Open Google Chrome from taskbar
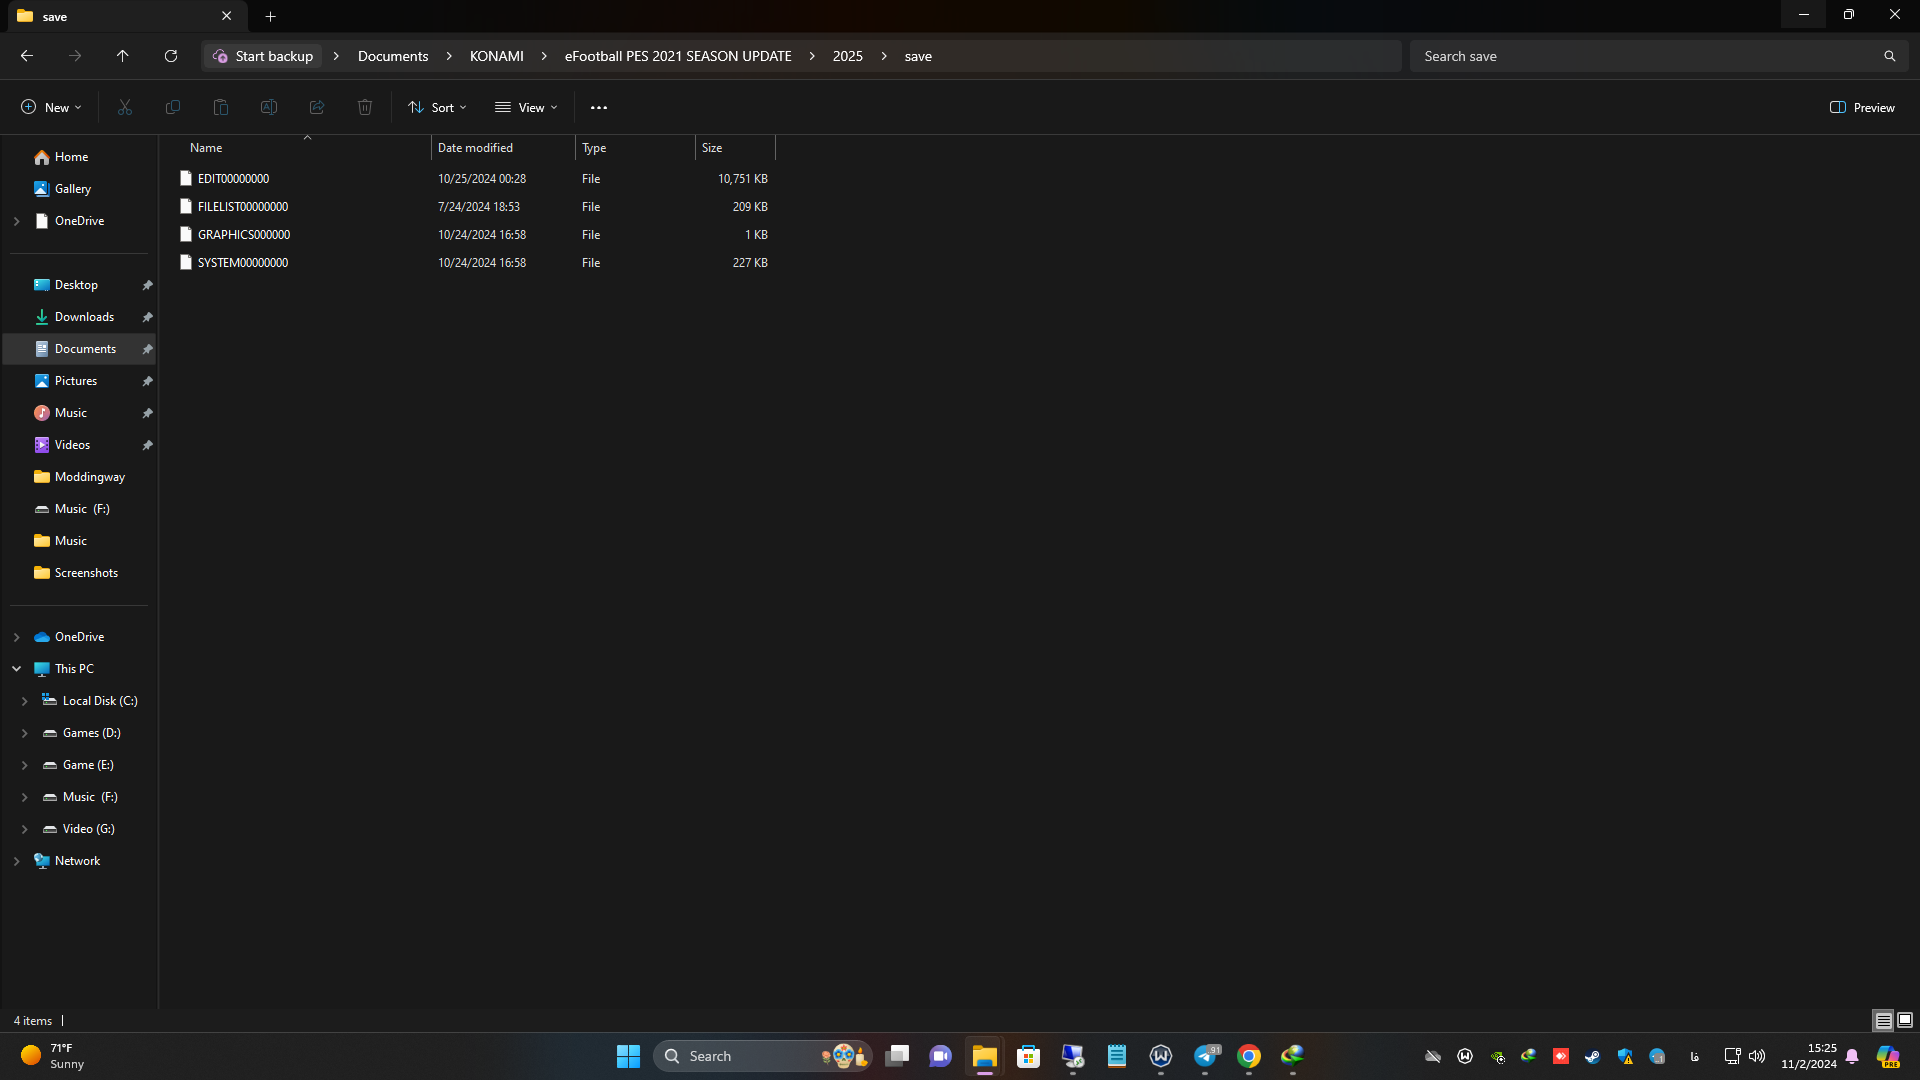Viewport: 1920px width, 1080px height. [x=1248, y=1056]
